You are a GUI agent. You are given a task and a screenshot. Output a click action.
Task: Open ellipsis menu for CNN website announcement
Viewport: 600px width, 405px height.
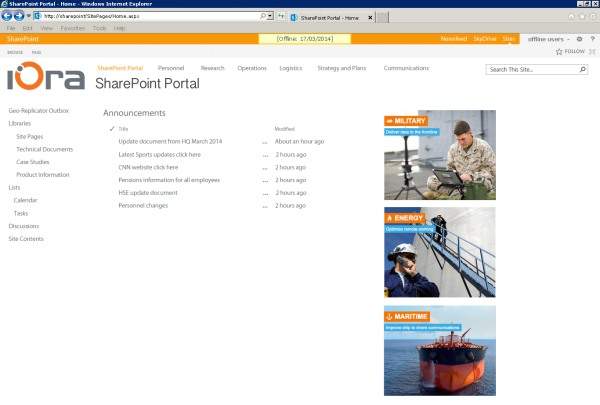[x=265, y=168]
